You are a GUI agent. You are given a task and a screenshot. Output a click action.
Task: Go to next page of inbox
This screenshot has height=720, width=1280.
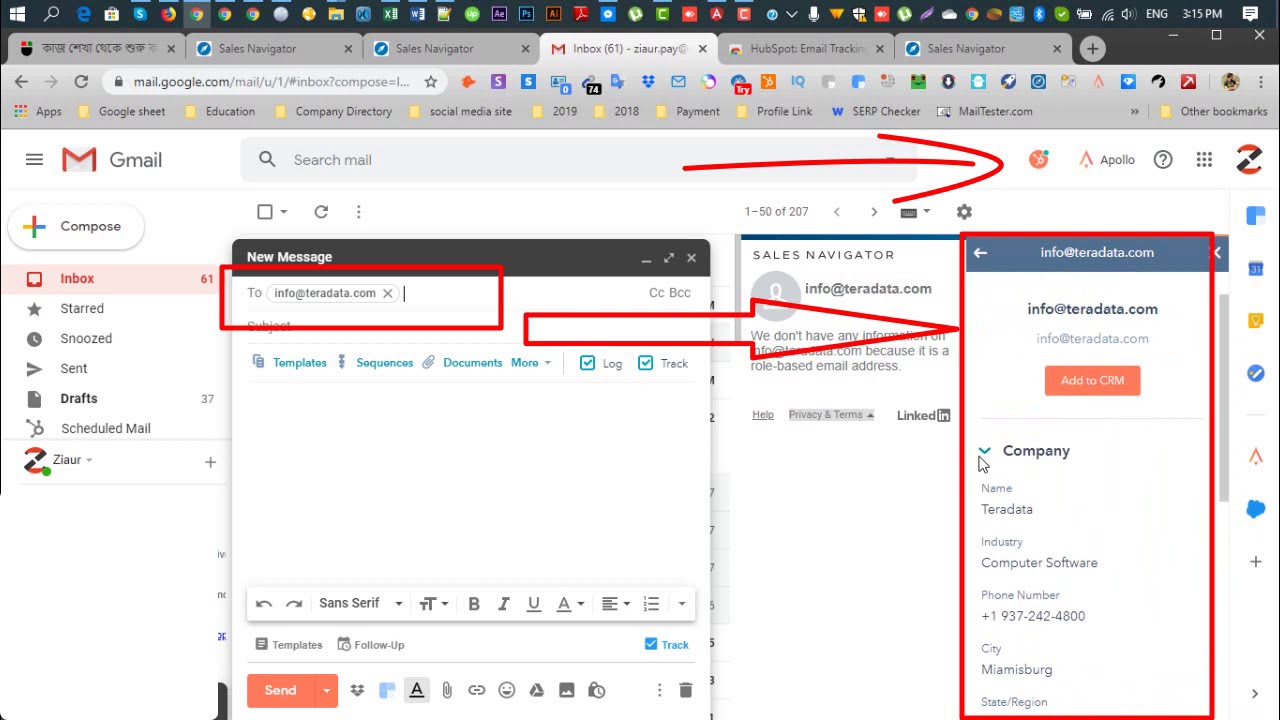[874, 212]
